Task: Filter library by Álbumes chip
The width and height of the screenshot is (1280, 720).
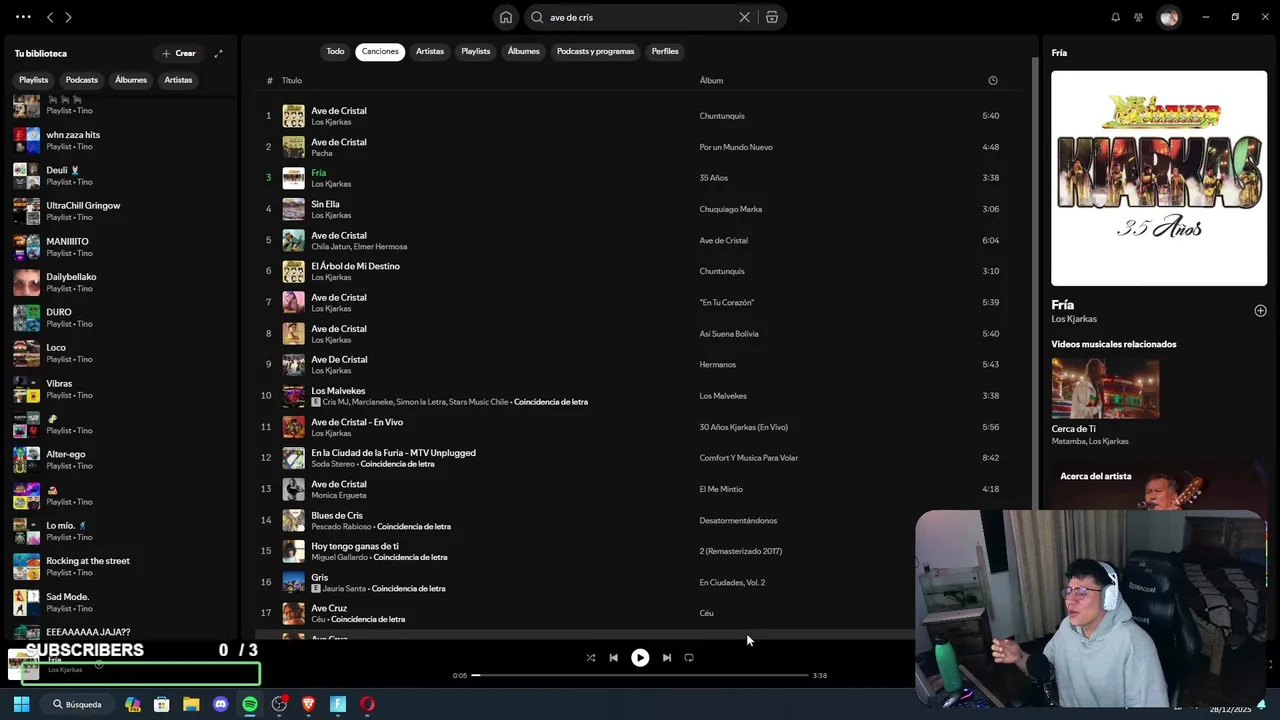Action: (131, 80)
